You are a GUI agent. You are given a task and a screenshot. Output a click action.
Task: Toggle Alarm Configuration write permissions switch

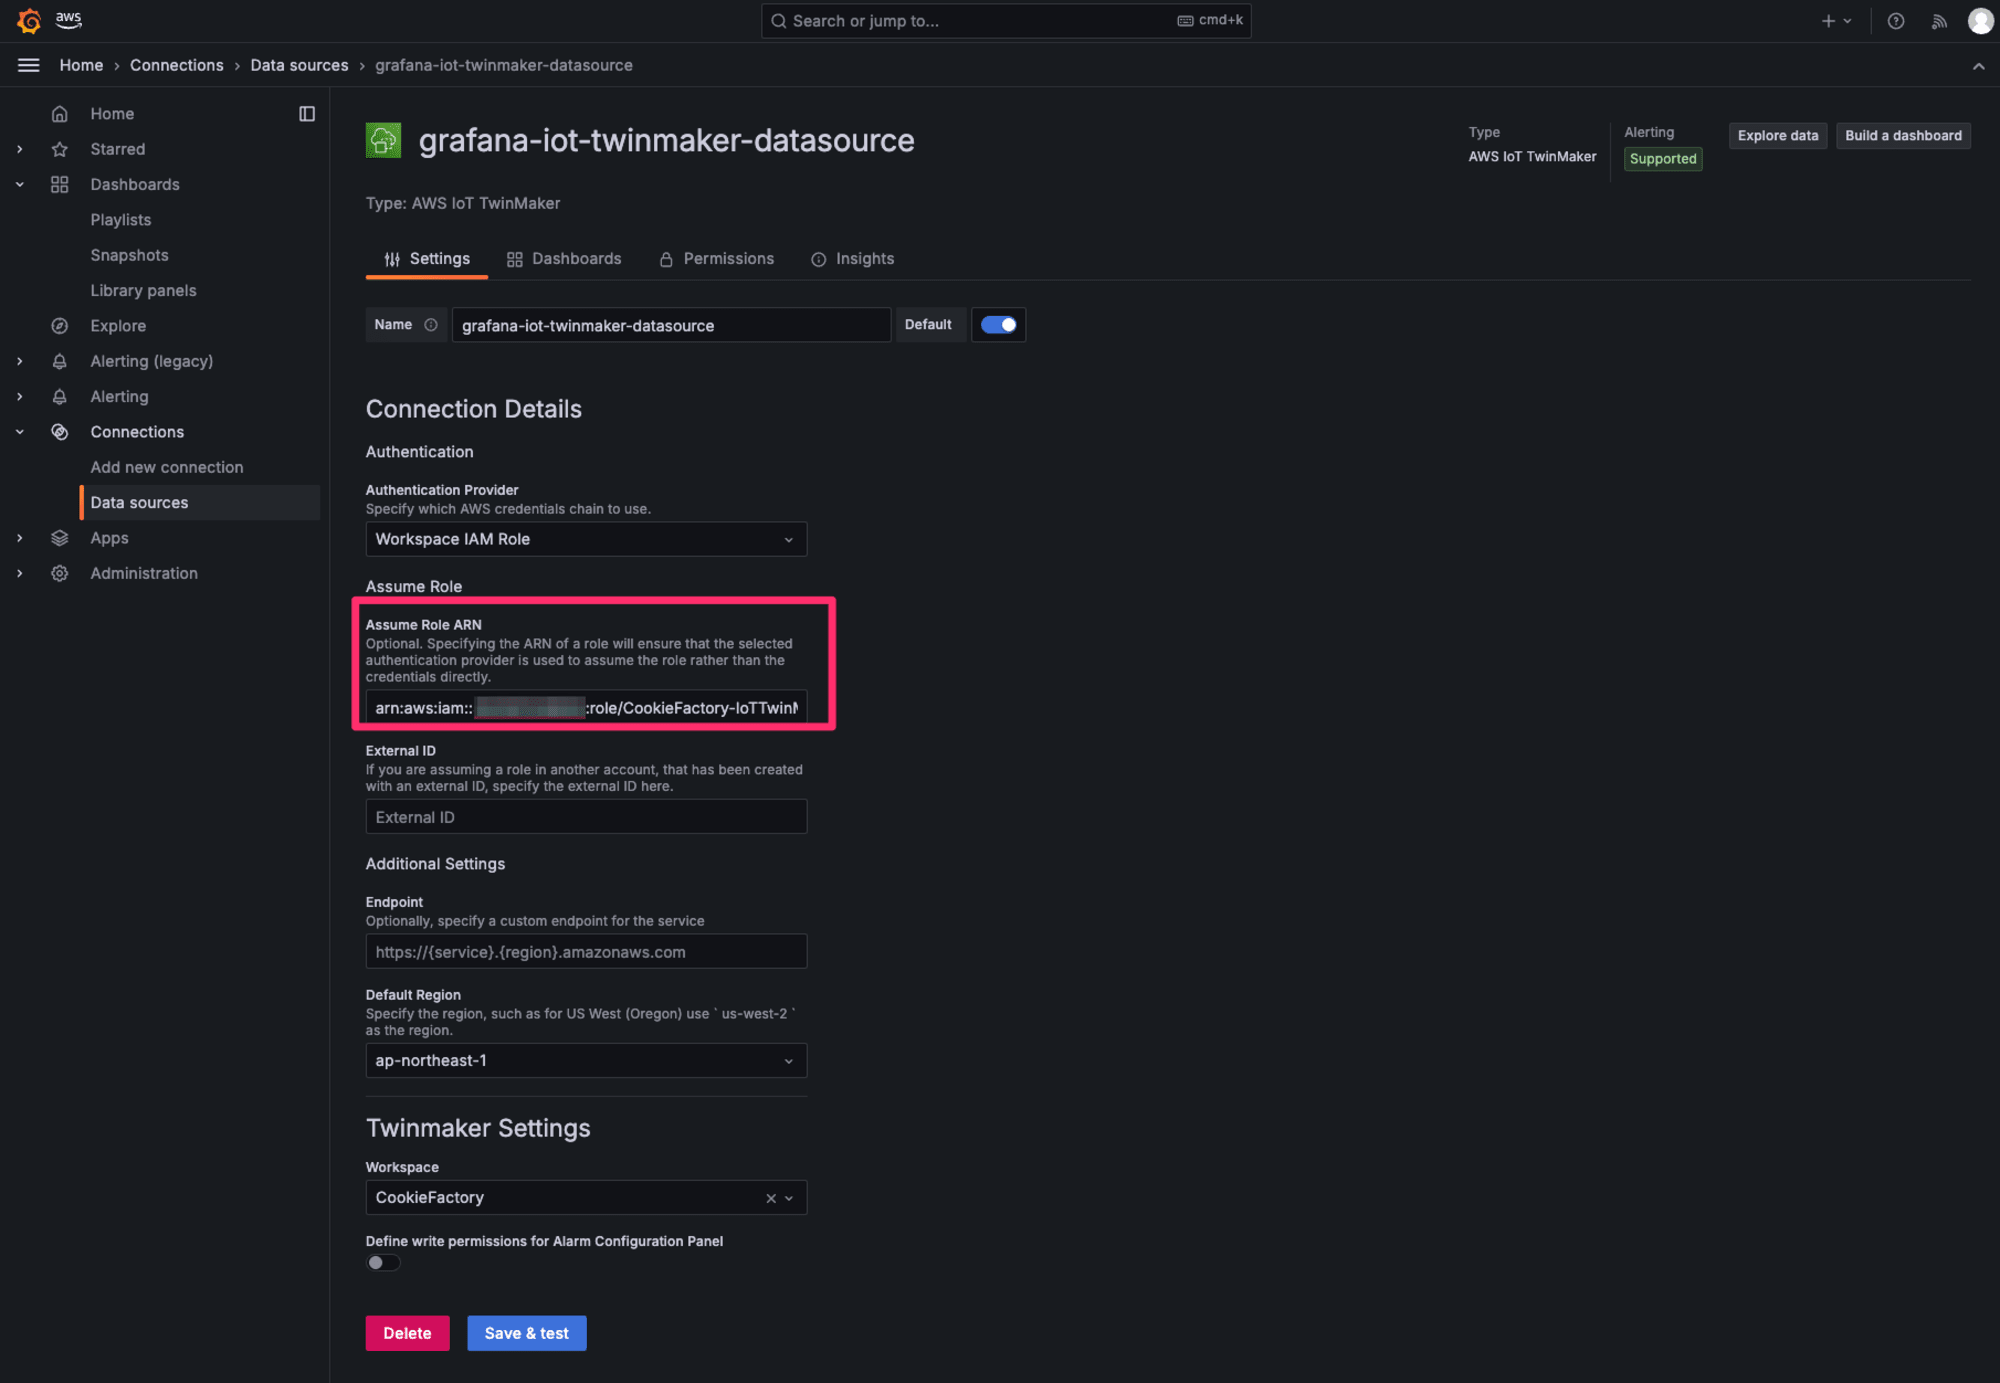[383, 1263]
